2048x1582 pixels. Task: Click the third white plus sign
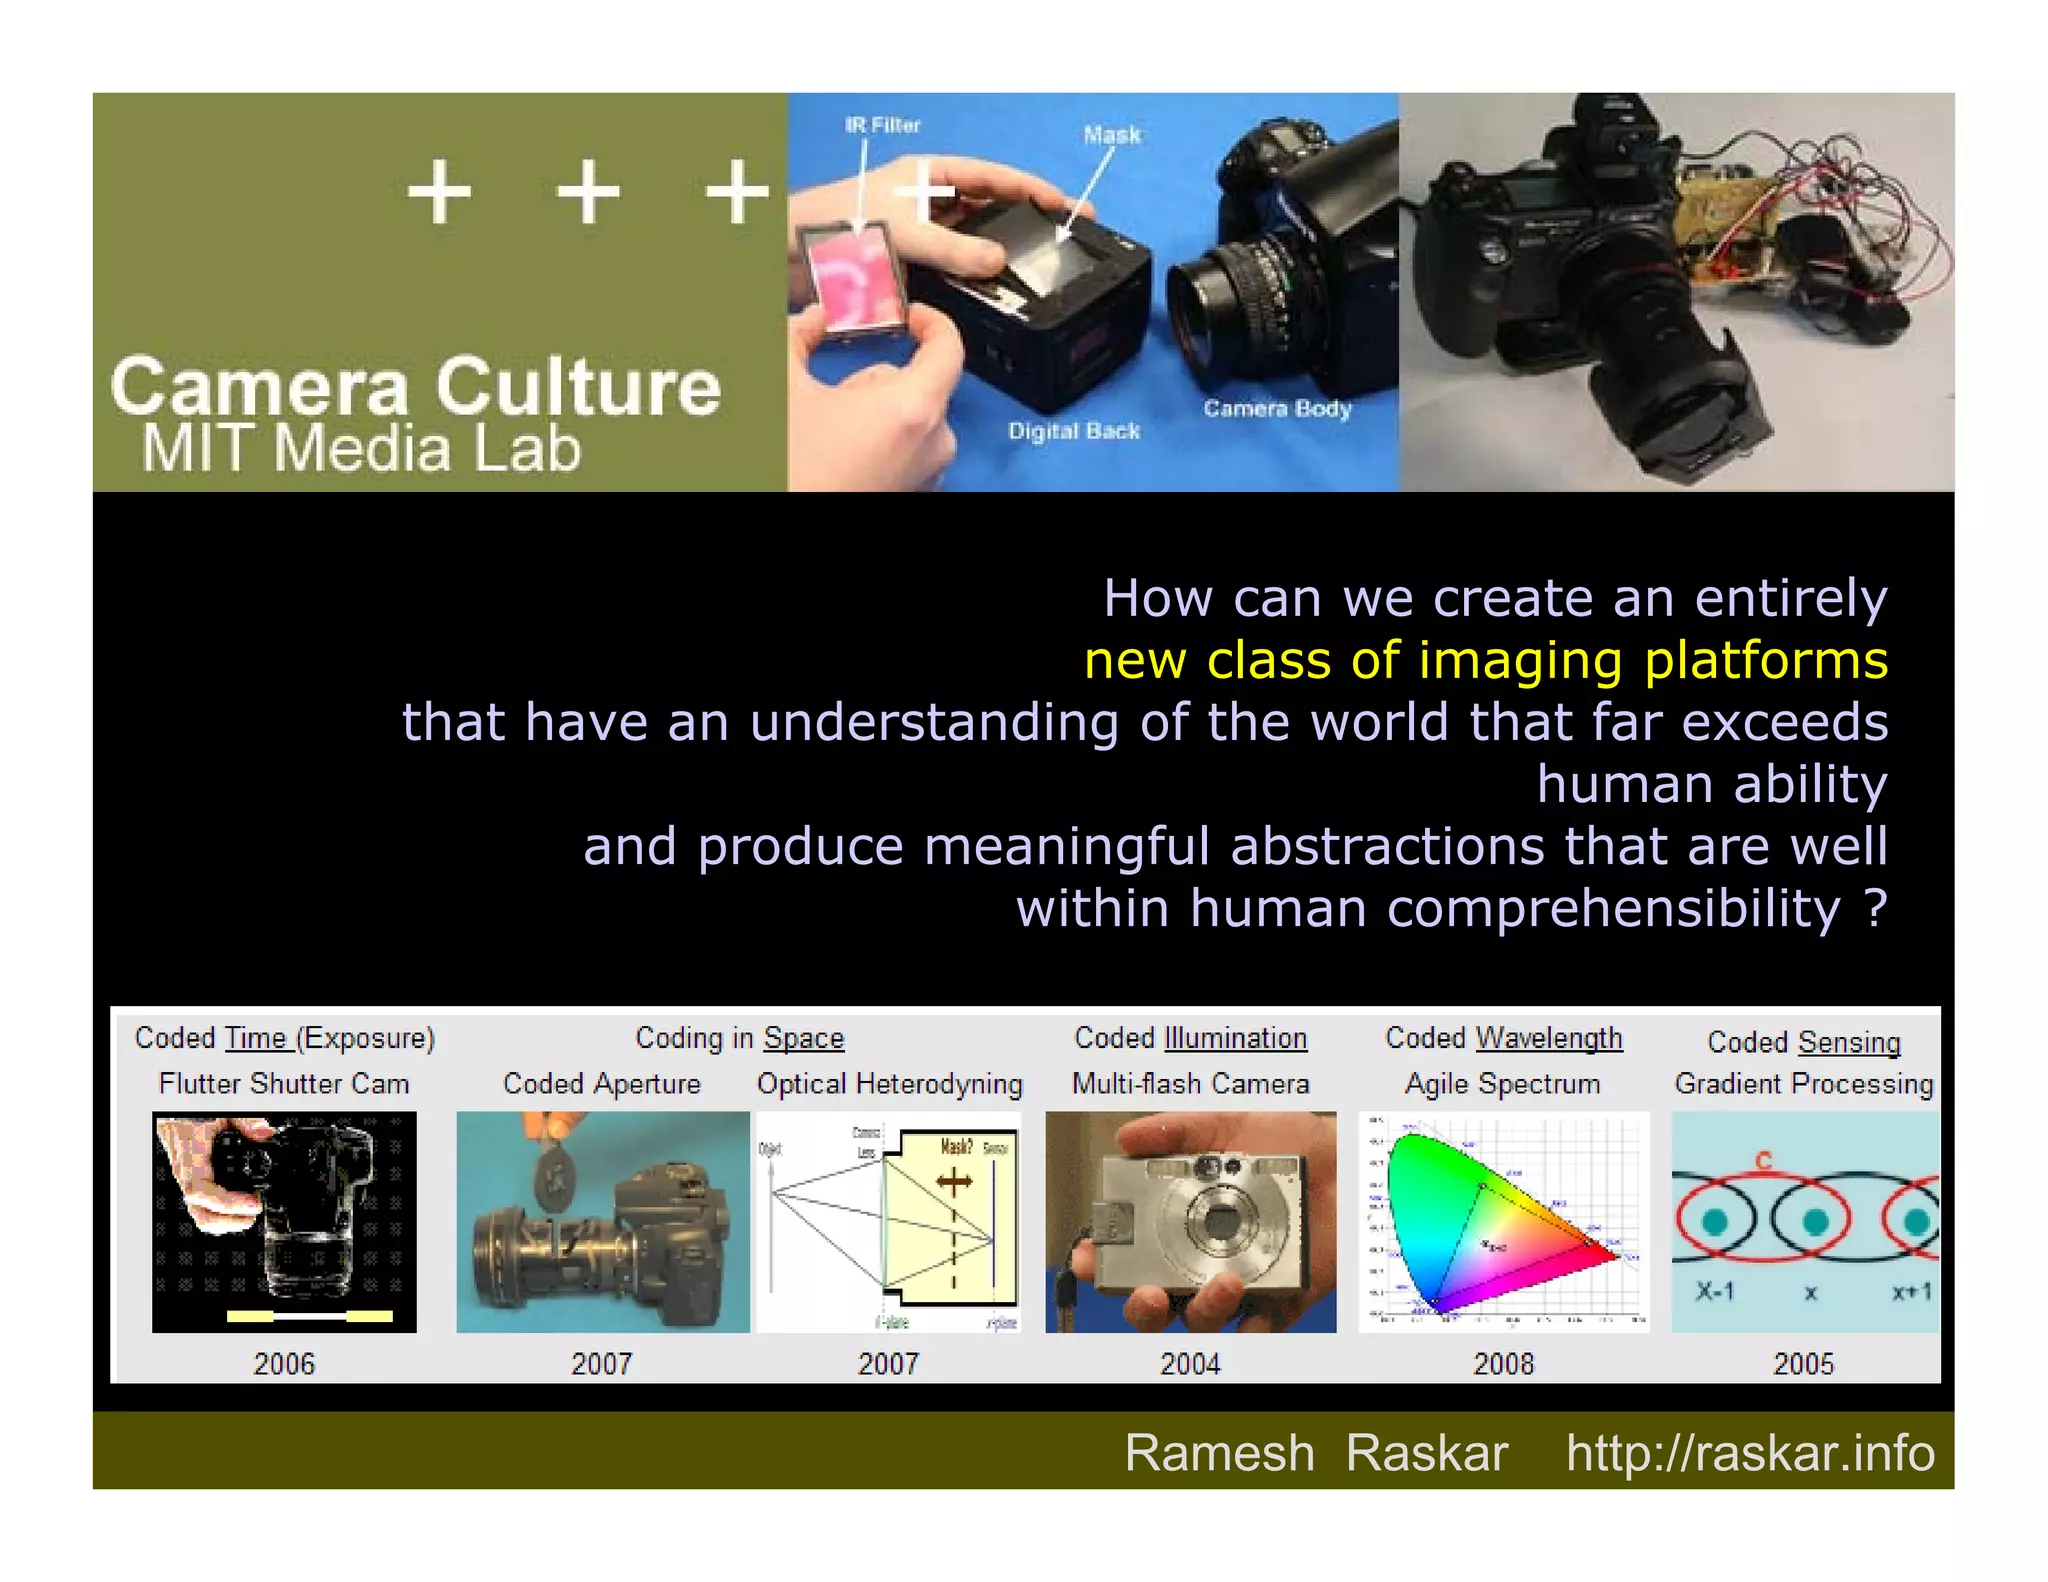[x=736, y=191]
